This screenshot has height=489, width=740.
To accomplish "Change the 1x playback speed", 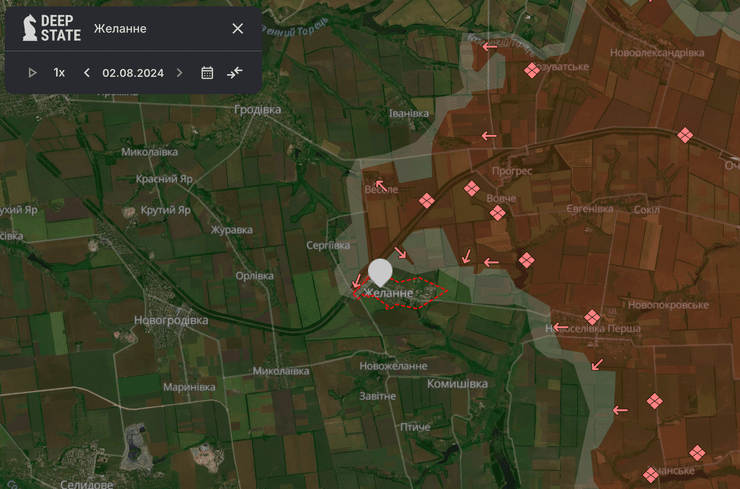I will coord(59,72).
